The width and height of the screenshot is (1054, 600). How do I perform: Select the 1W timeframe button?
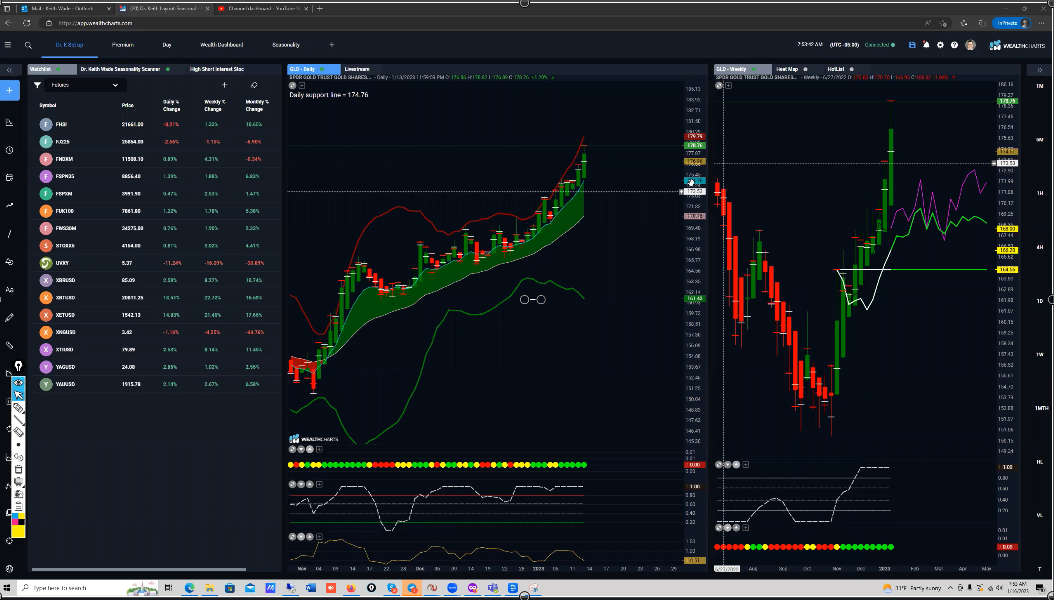point(1040,355)
